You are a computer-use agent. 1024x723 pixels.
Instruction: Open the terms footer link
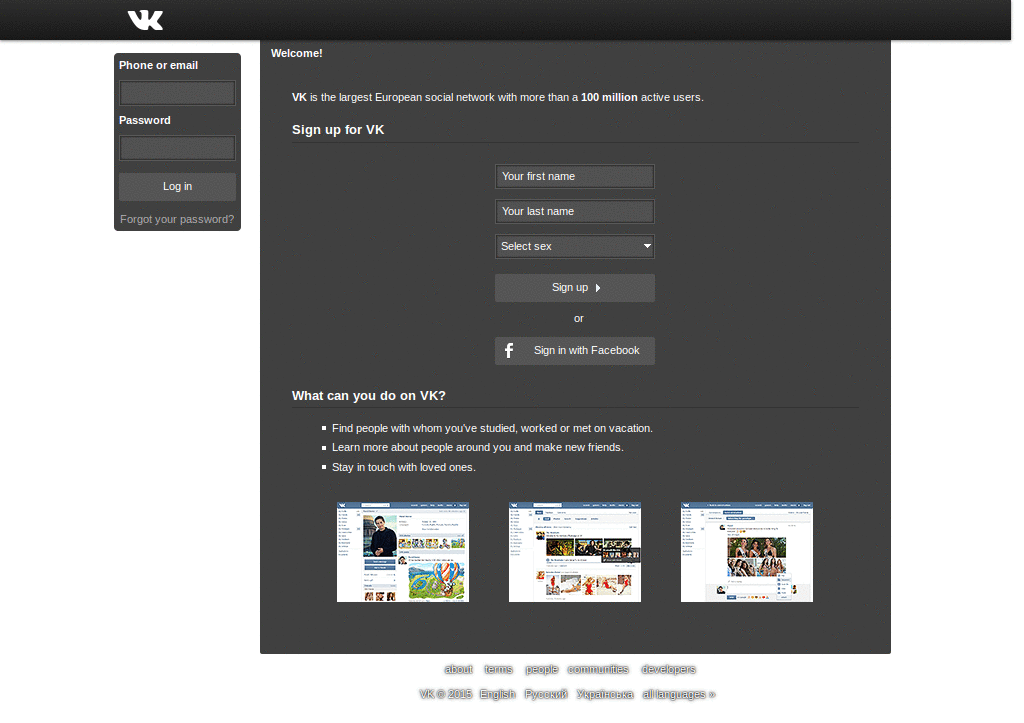pos(498,669)
